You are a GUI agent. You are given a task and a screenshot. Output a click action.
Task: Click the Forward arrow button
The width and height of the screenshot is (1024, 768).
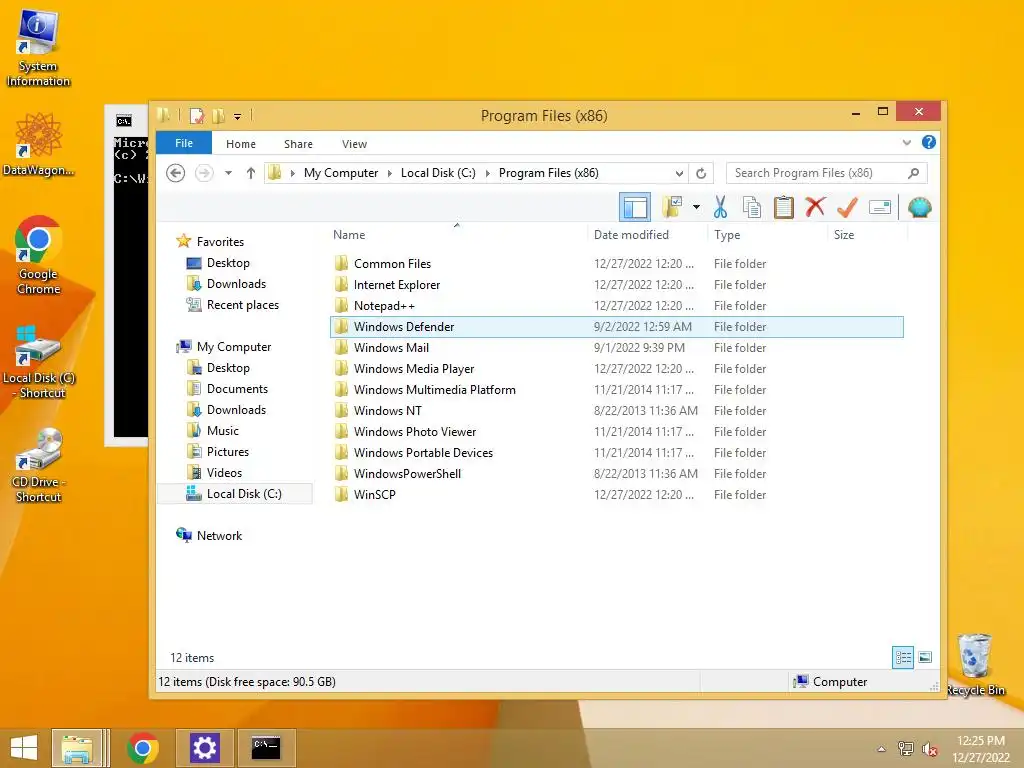coord(204,173)
